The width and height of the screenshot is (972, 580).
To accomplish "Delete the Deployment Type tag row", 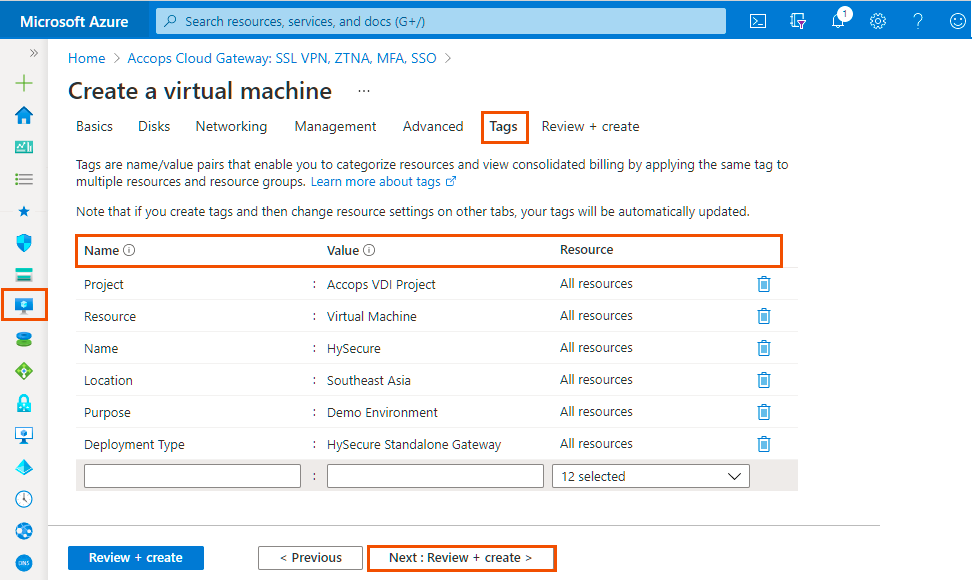I will (764, 444).
